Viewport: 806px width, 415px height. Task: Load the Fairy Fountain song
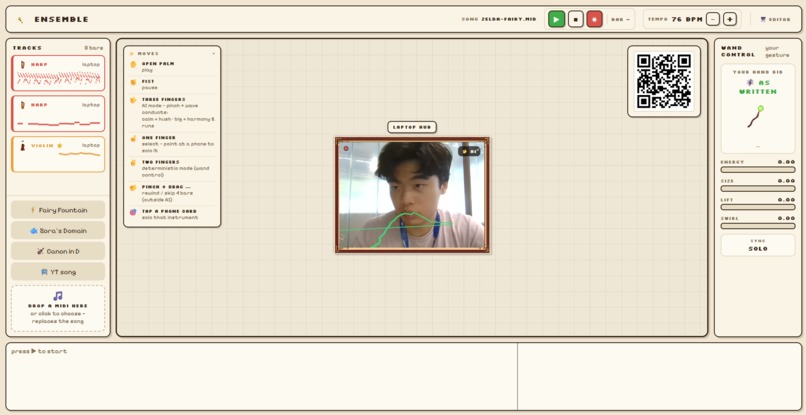click(58, 210)
